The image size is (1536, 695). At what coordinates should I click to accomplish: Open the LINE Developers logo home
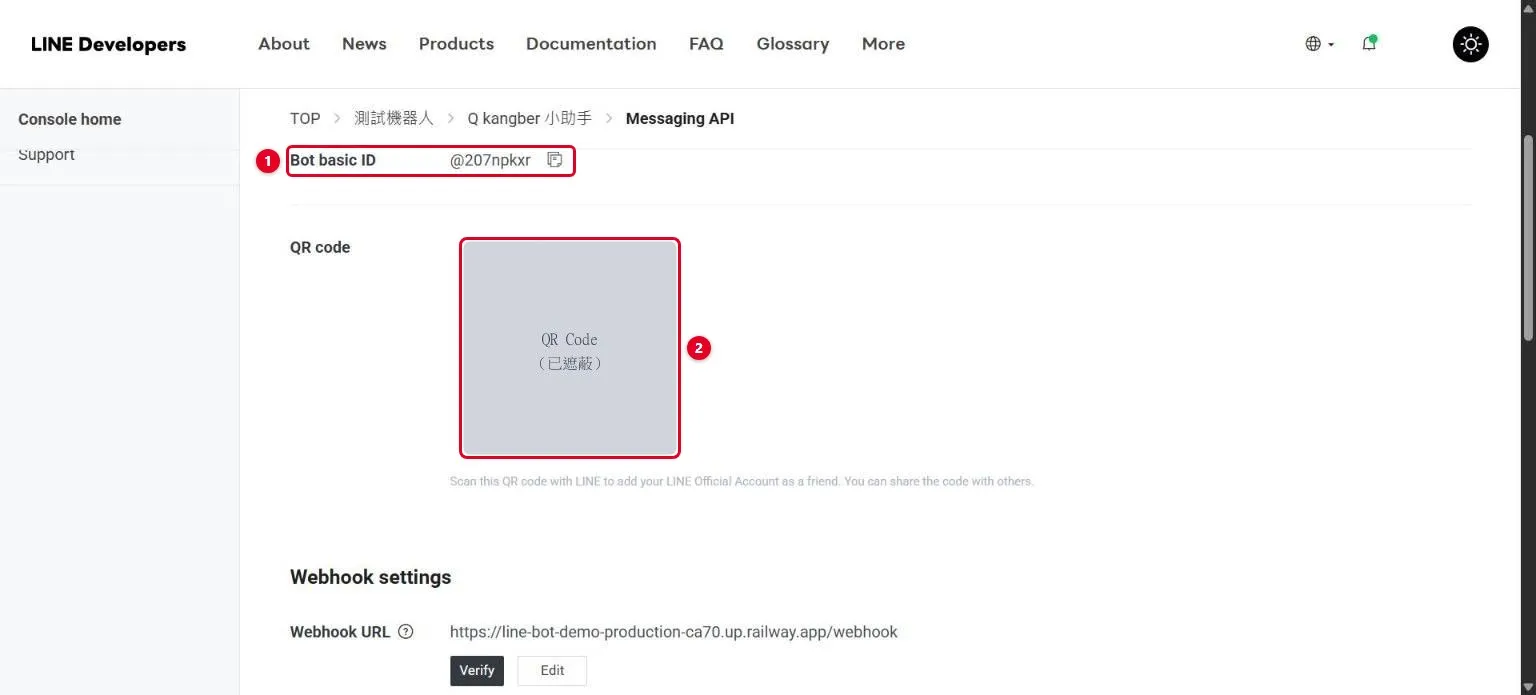tap(108, 44)
